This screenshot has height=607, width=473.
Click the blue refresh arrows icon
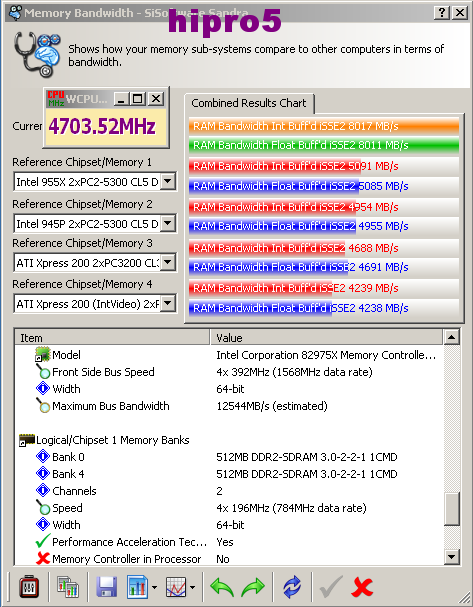pos(292,586)
